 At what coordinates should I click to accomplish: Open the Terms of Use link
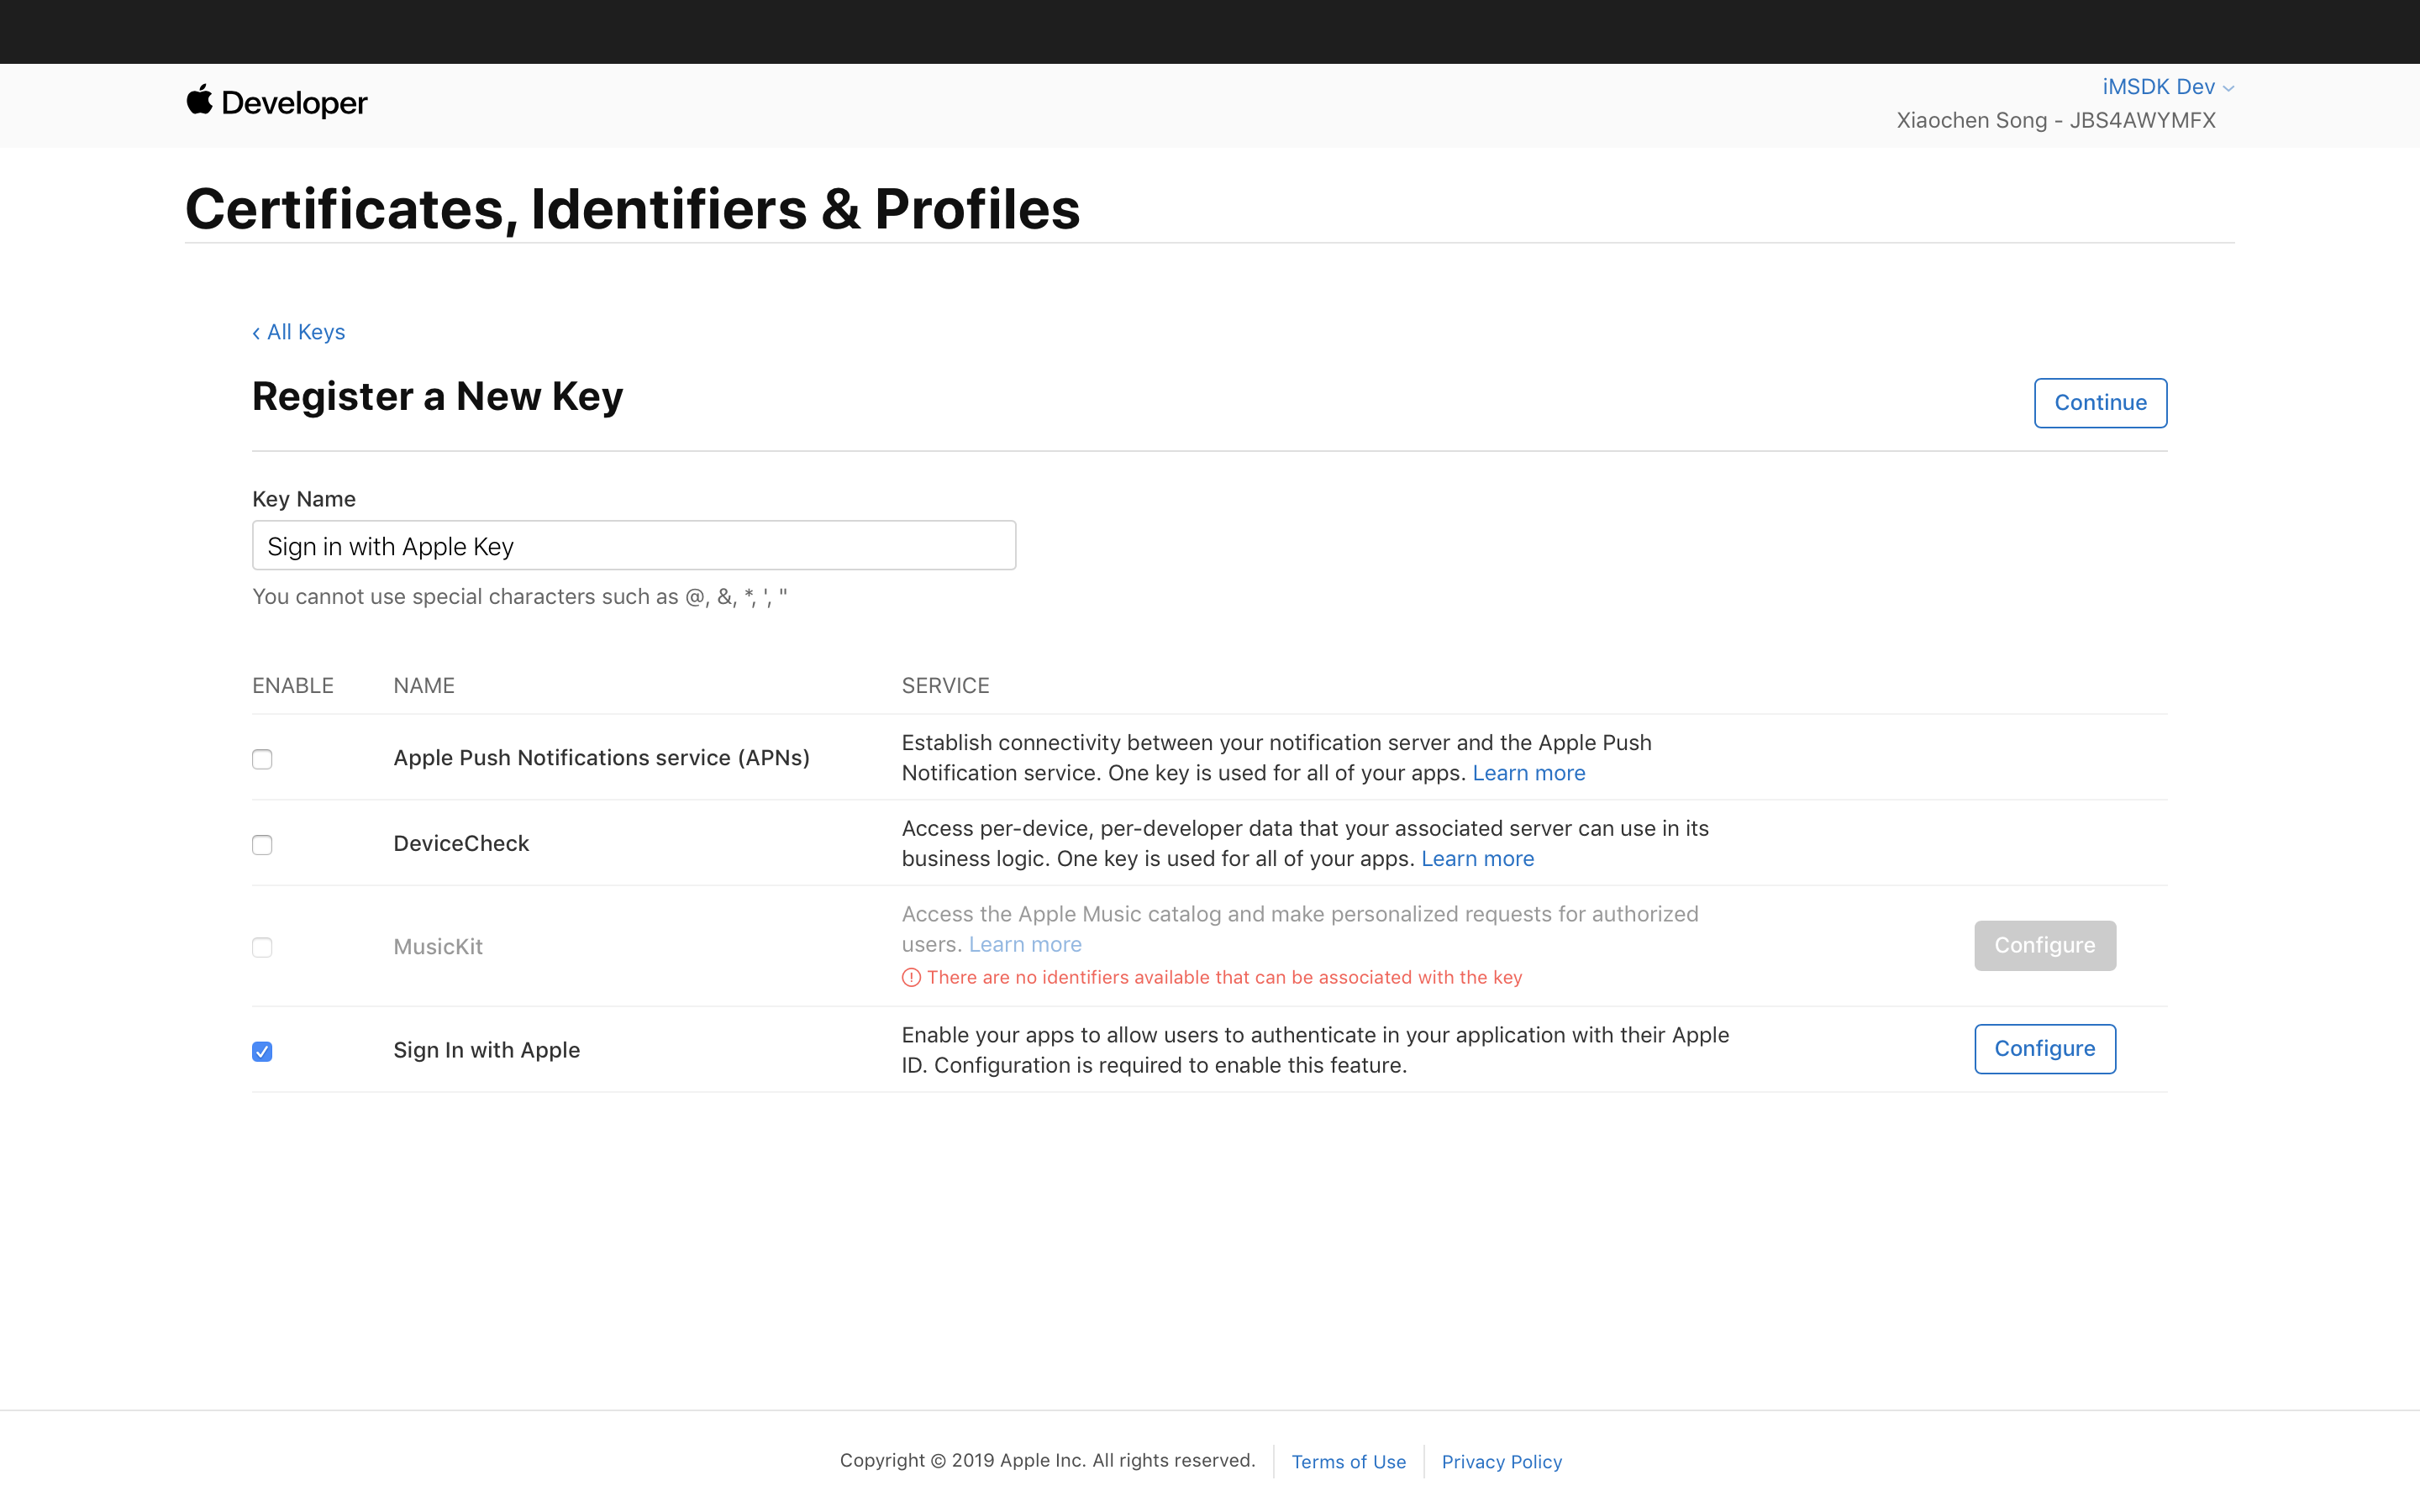(x=1348, y=1462)
